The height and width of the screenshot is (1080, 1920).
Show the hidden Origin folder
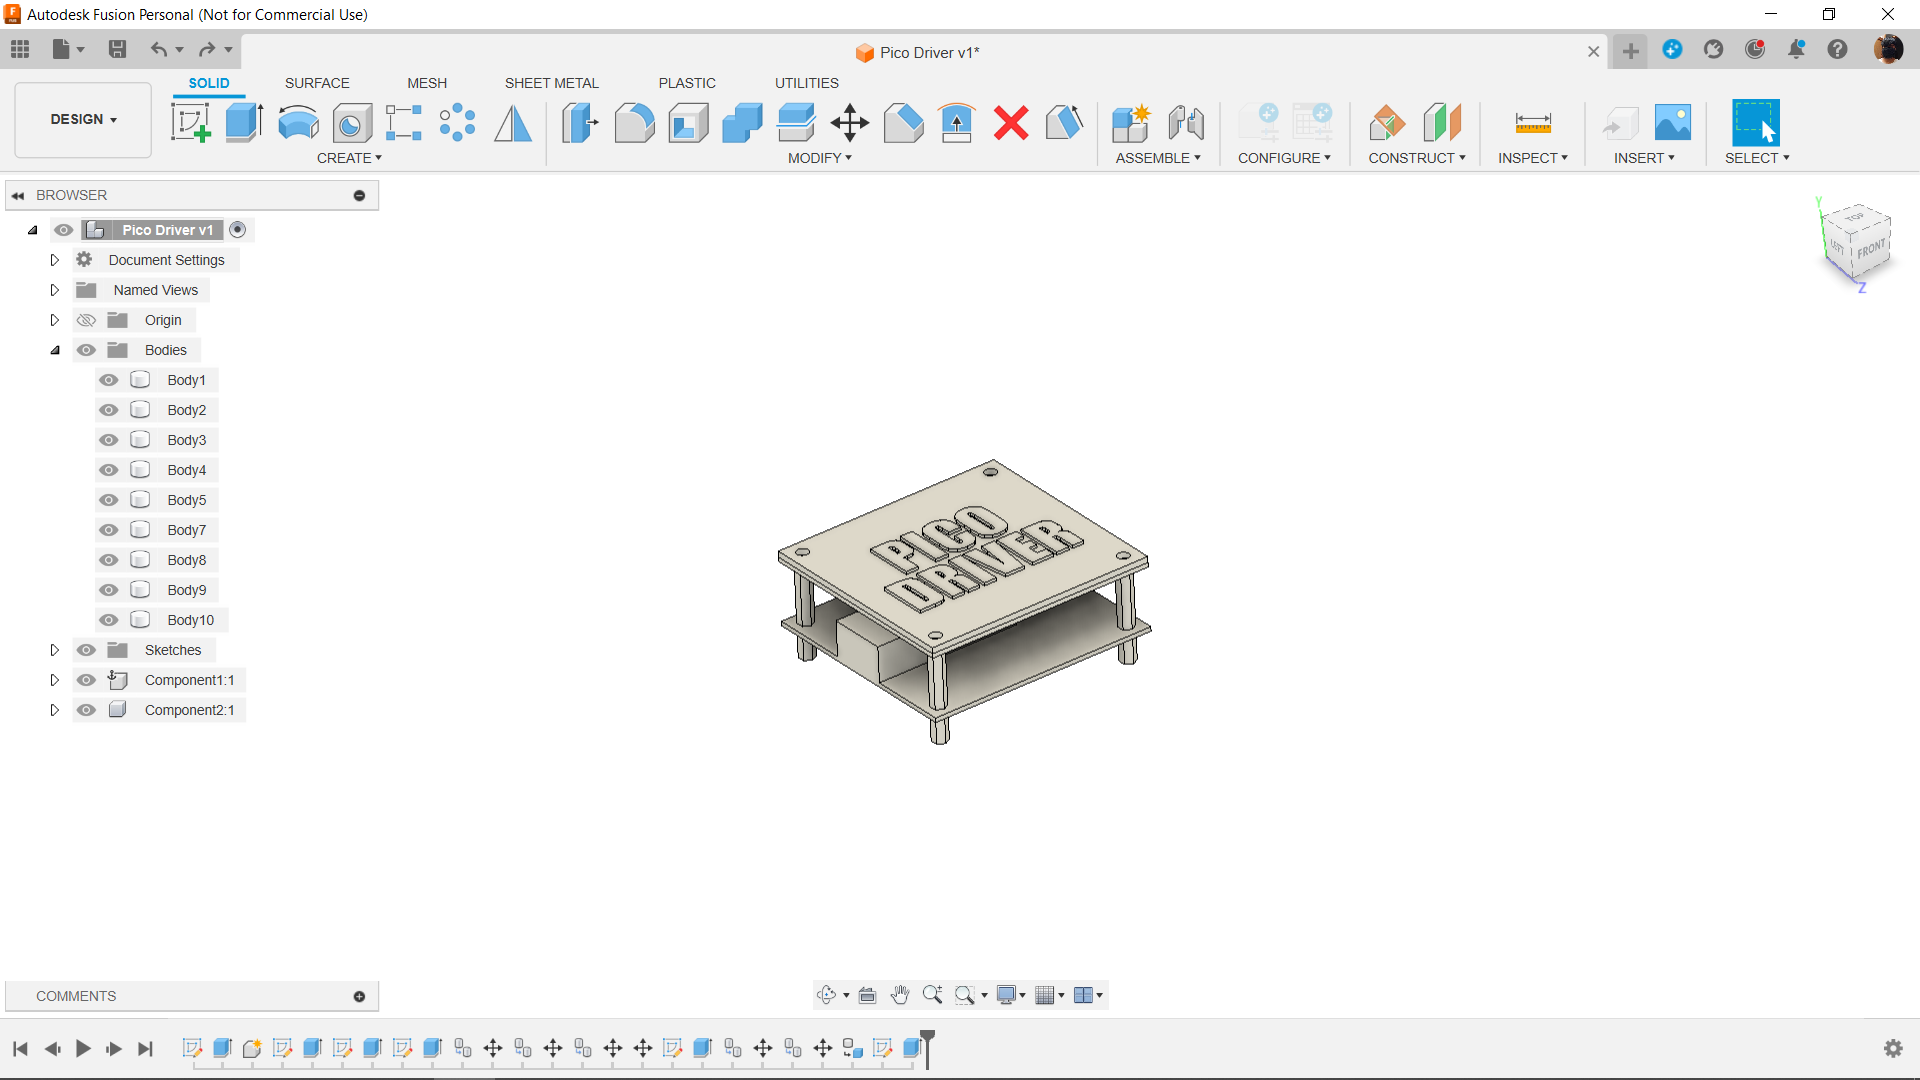87,320
